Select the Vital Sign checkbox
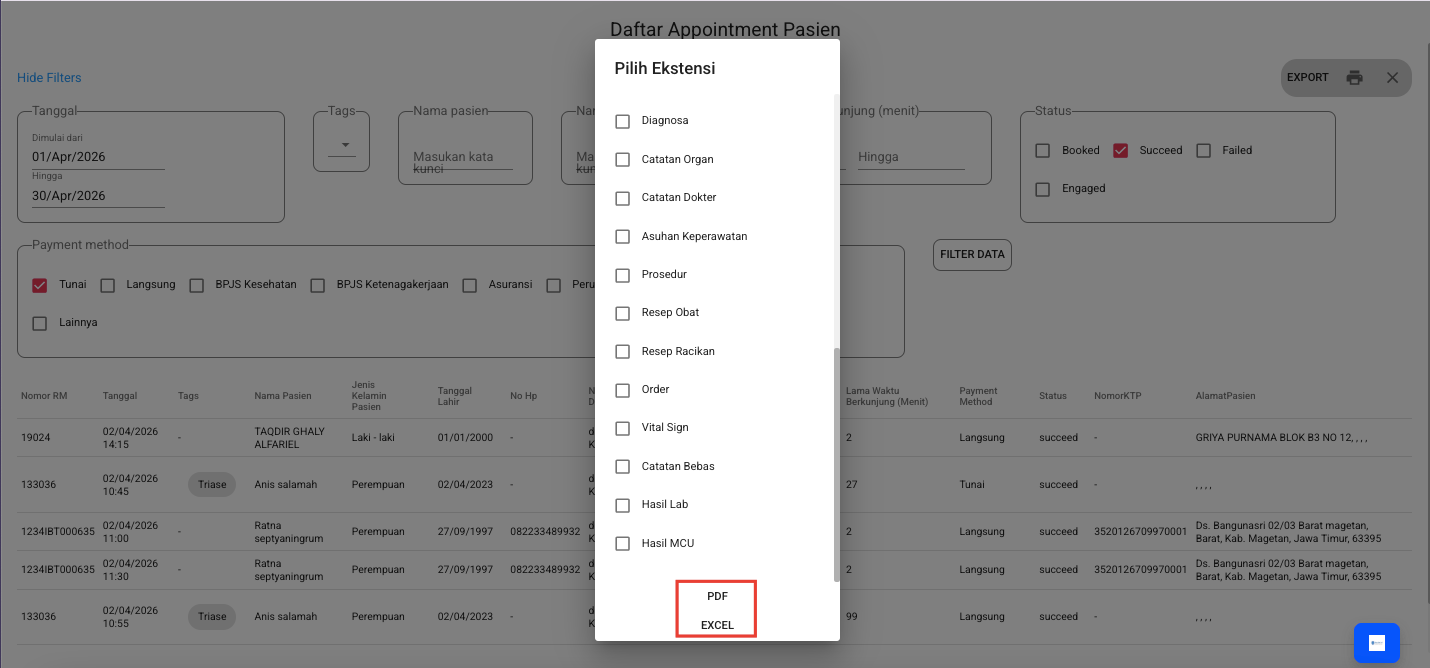 [622, 428]
